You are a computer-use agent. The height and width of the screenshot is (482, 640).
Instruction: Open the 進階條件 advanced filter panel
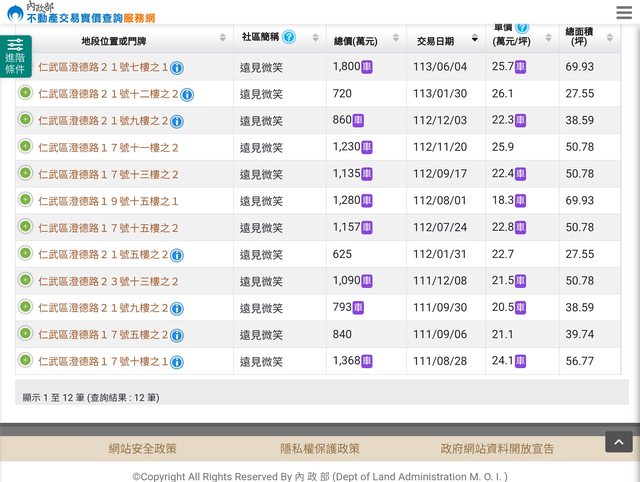point(15,56)
